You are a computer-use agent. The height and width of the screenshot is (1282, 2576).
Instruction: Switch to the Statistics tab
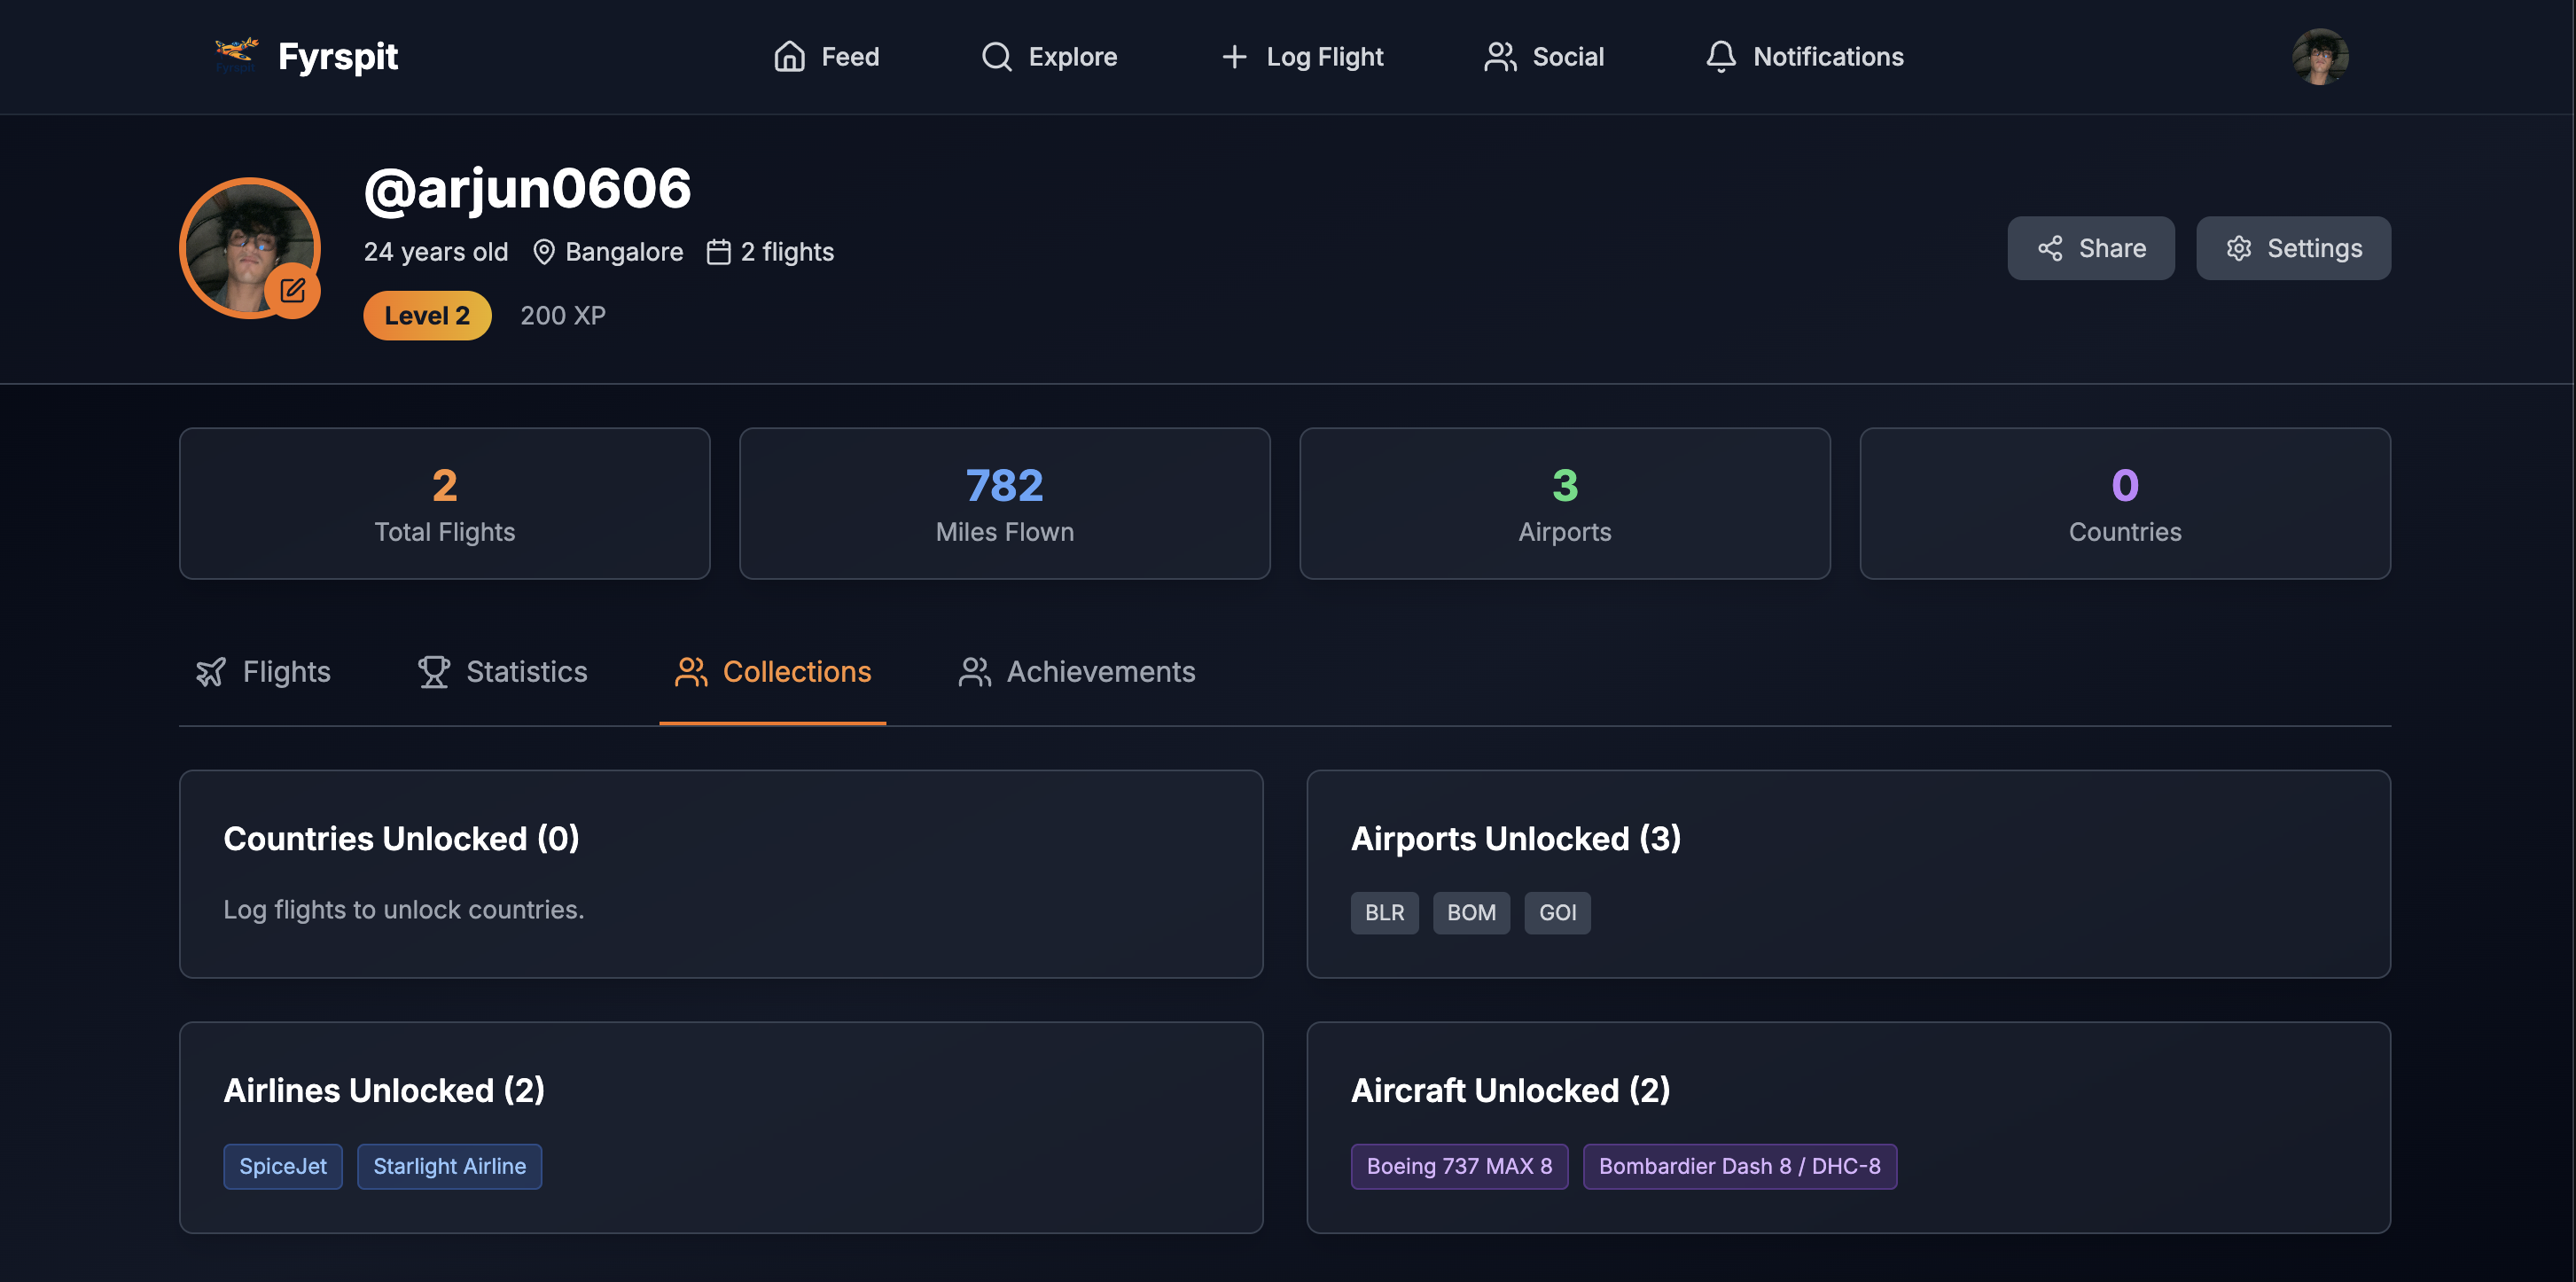click(503, 672)
